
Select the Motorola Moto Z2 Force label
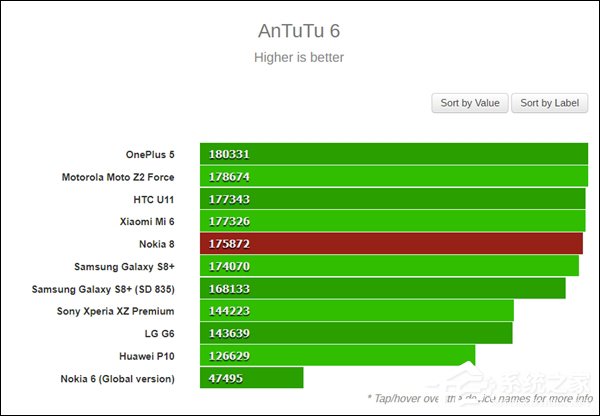pos(118,177)
